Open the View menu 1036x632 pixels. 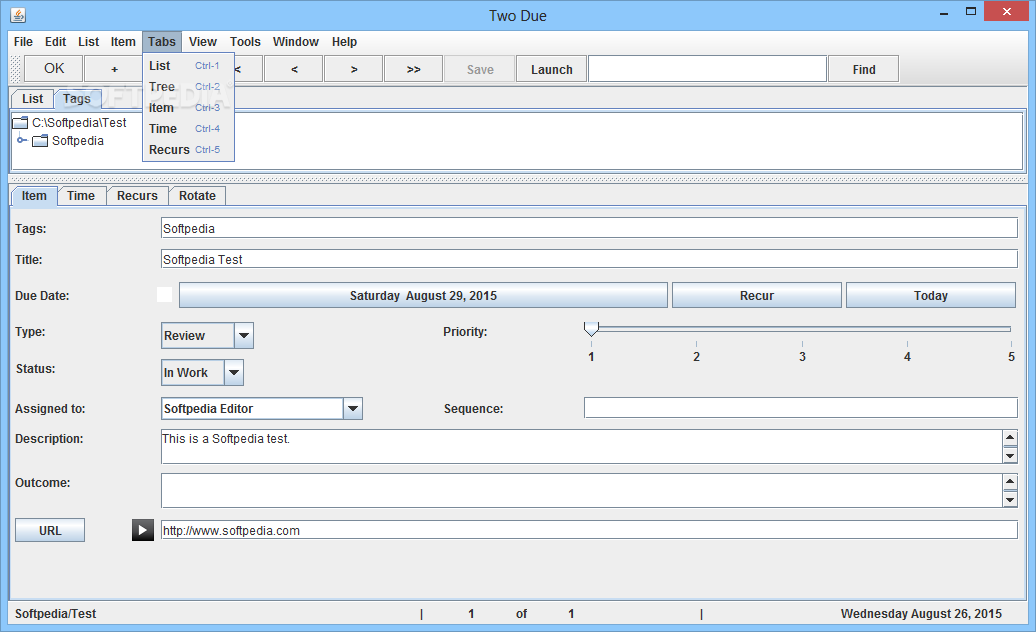pos(203,42)
